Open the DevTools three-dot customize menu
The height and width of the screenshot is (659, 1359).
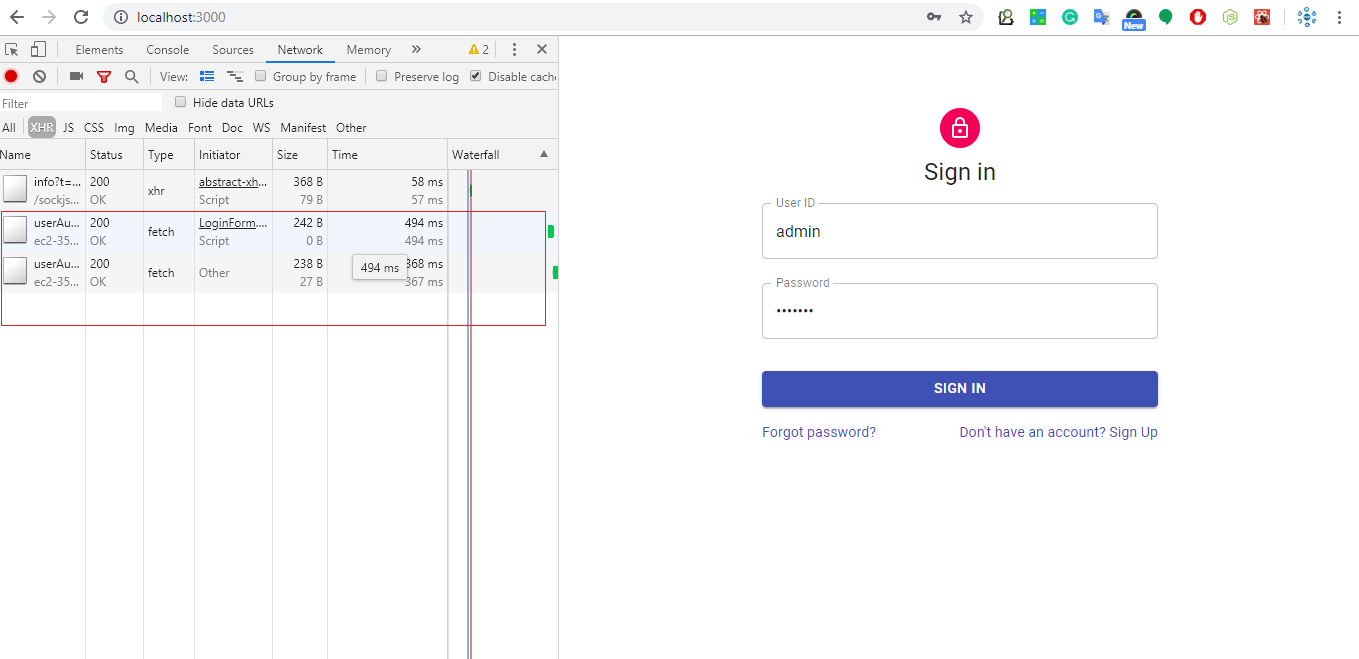[514, 49]
